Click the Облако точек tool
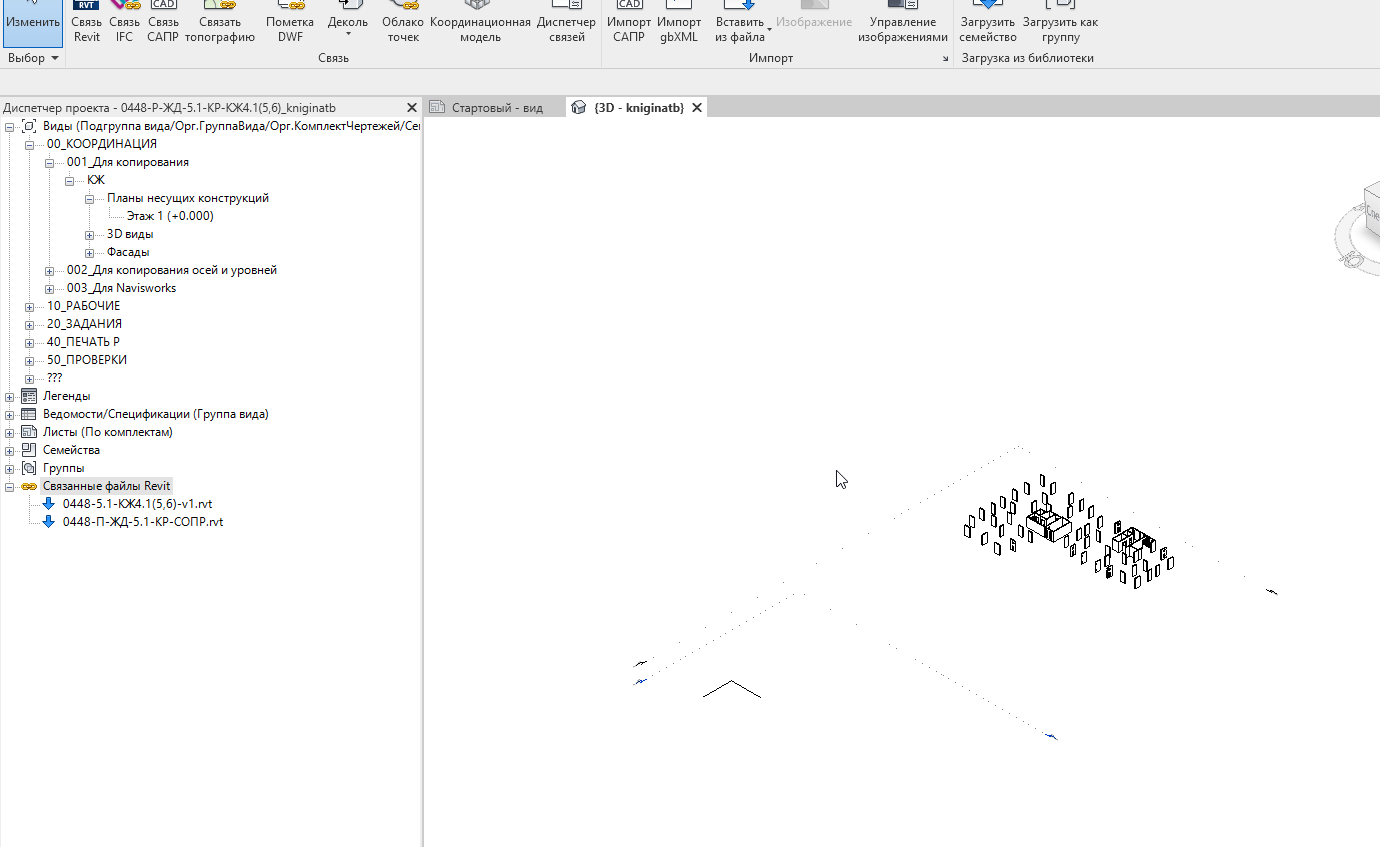Viewport: 1380px width, 847px height. pyautogui.click(x=403, y=22)
